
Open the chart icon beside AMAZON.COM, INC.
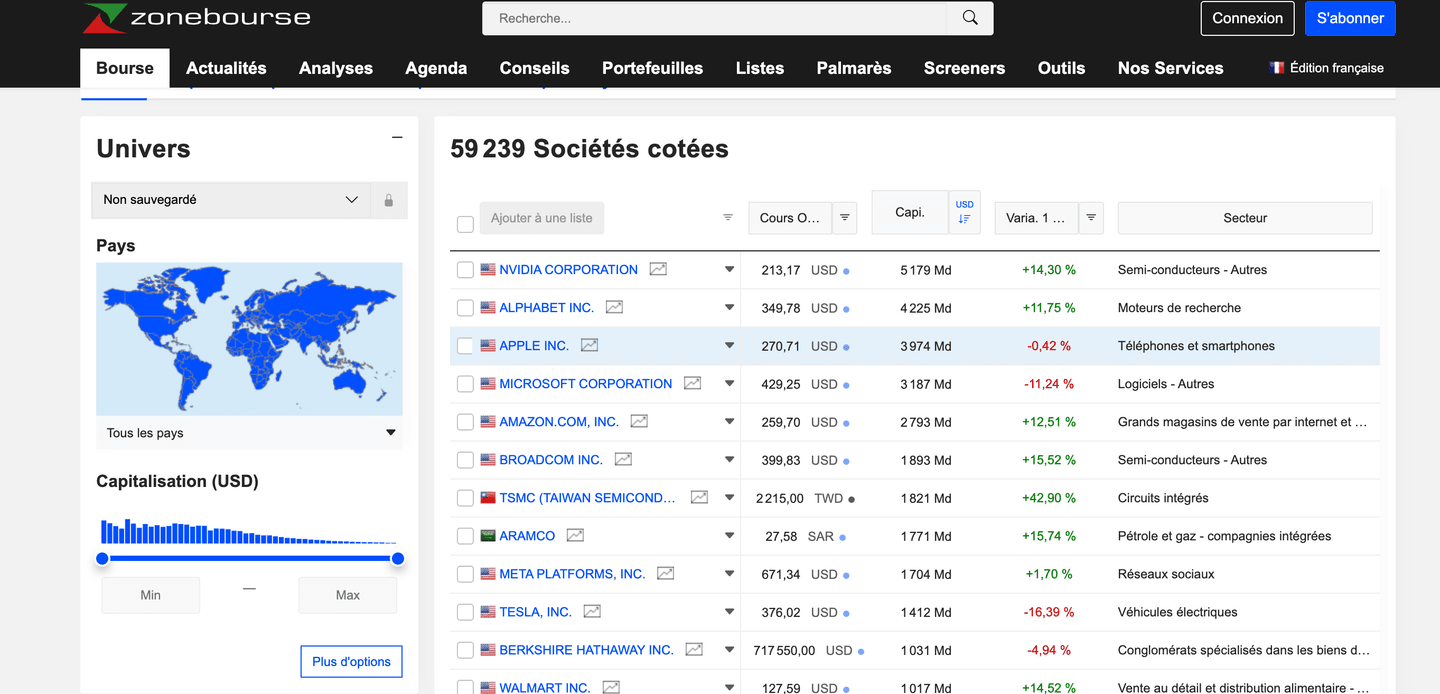[x=639, y=421]
